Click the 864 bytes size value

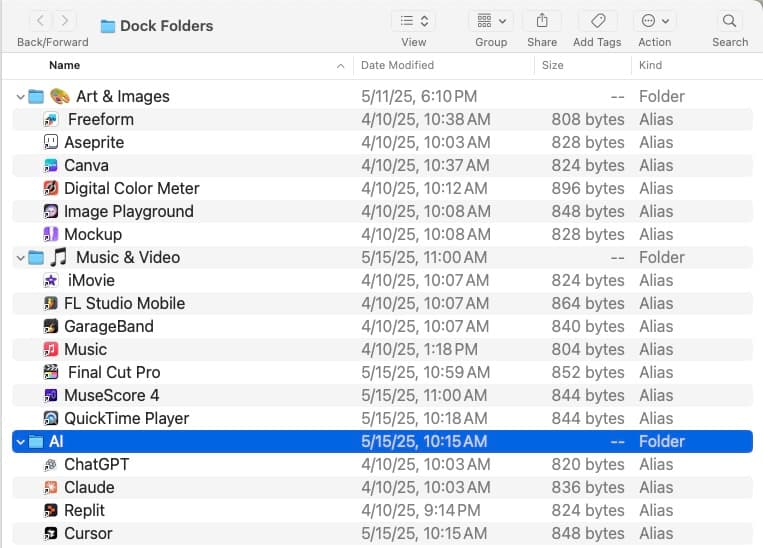click(x=588, y=303)
